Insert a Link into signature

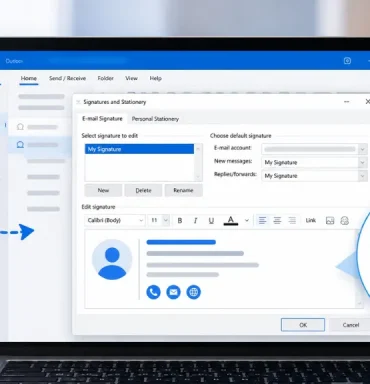(x=311, y=220)
